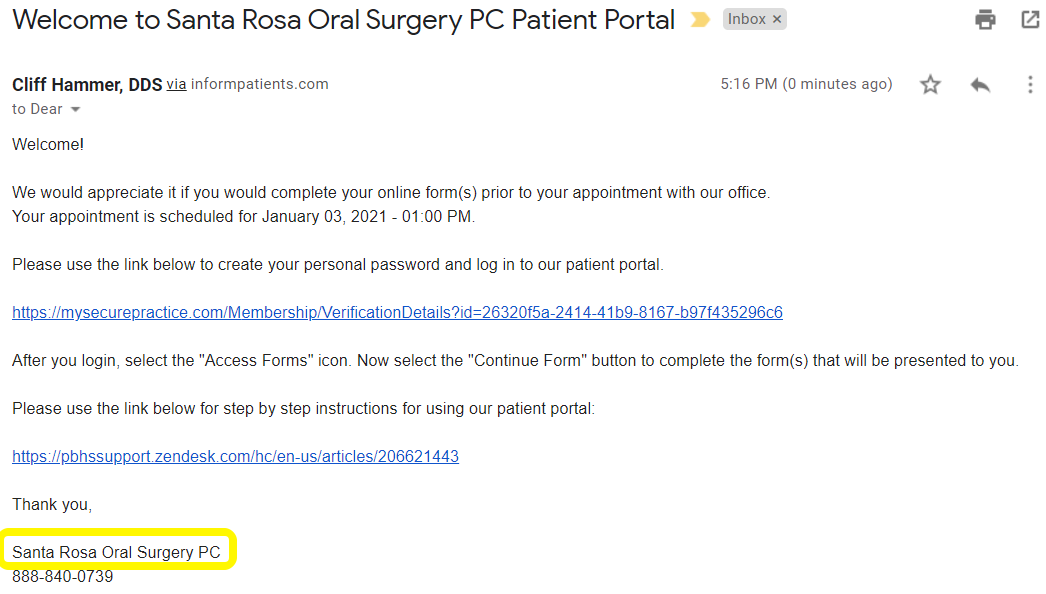Screen dimensions: 1046x594
Task: Click the informpatients.com sender domain
Action: pos(260,85)
